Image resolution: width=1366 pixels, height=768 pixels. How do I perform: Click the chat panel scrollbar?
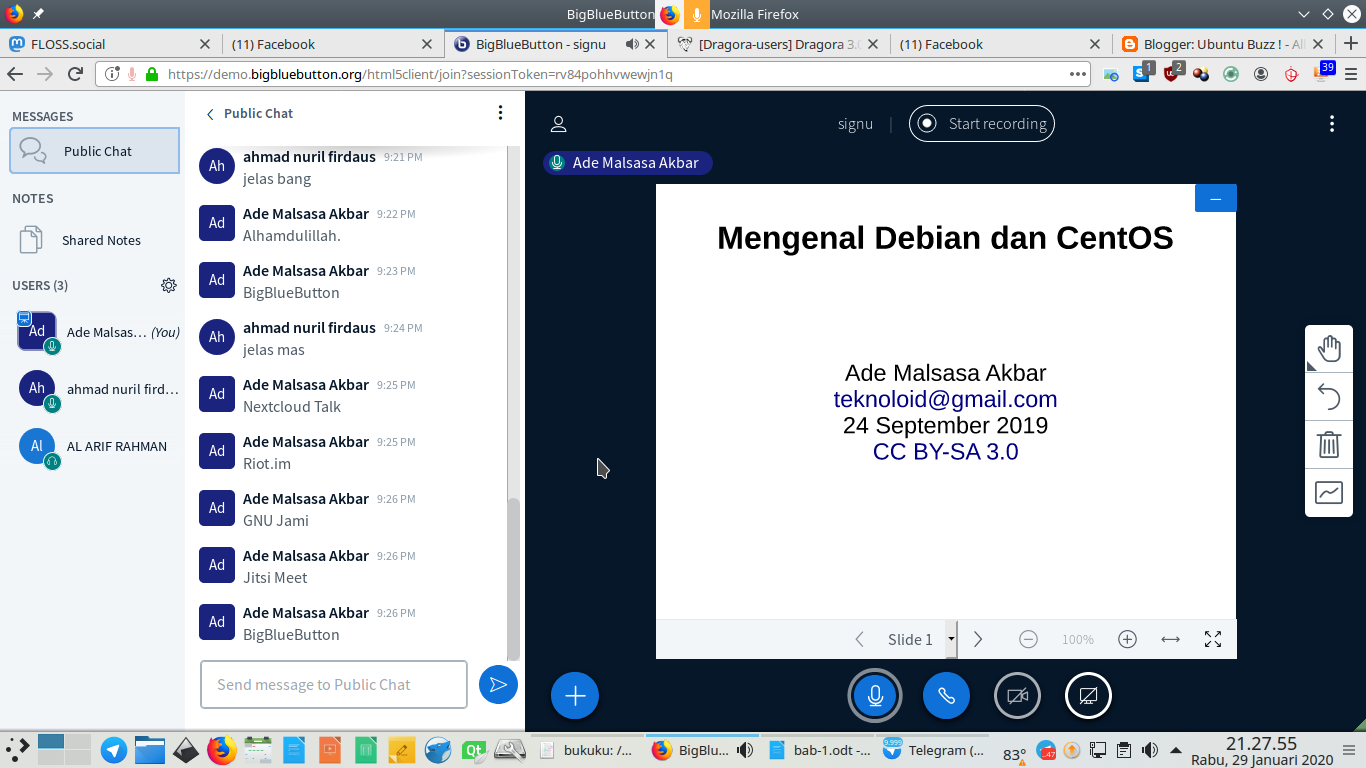[x=514, y=578]
